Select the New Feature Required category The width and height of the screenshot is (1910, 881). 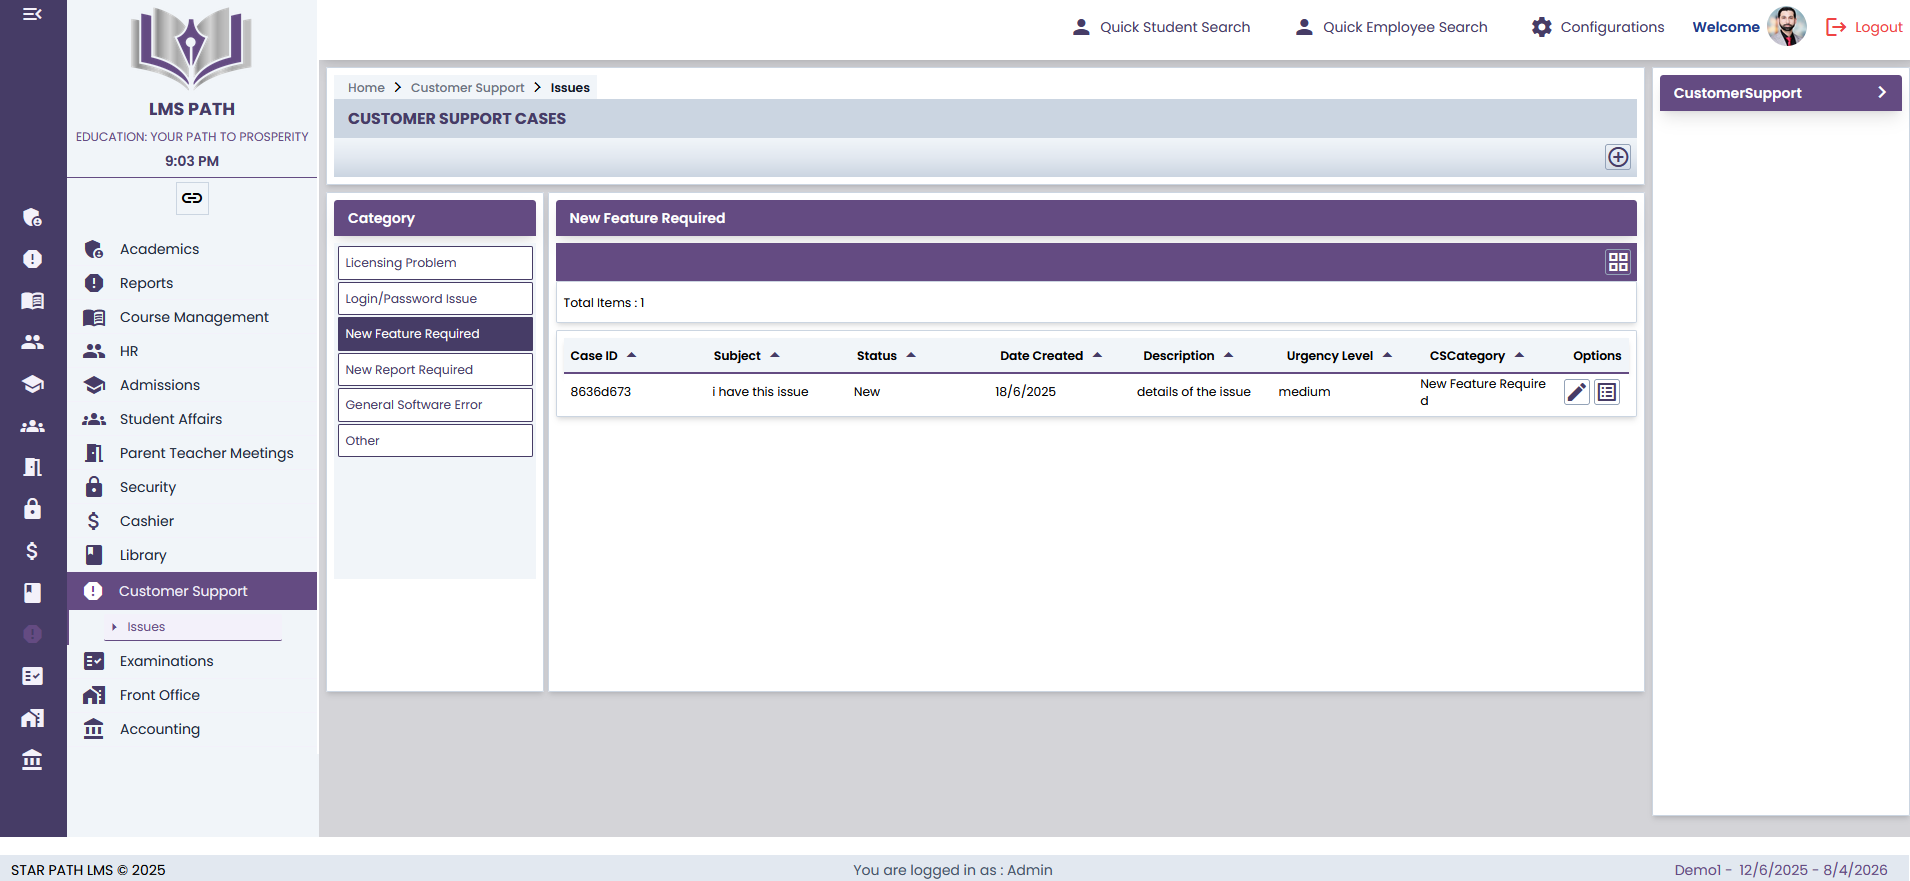click(435, 334)
